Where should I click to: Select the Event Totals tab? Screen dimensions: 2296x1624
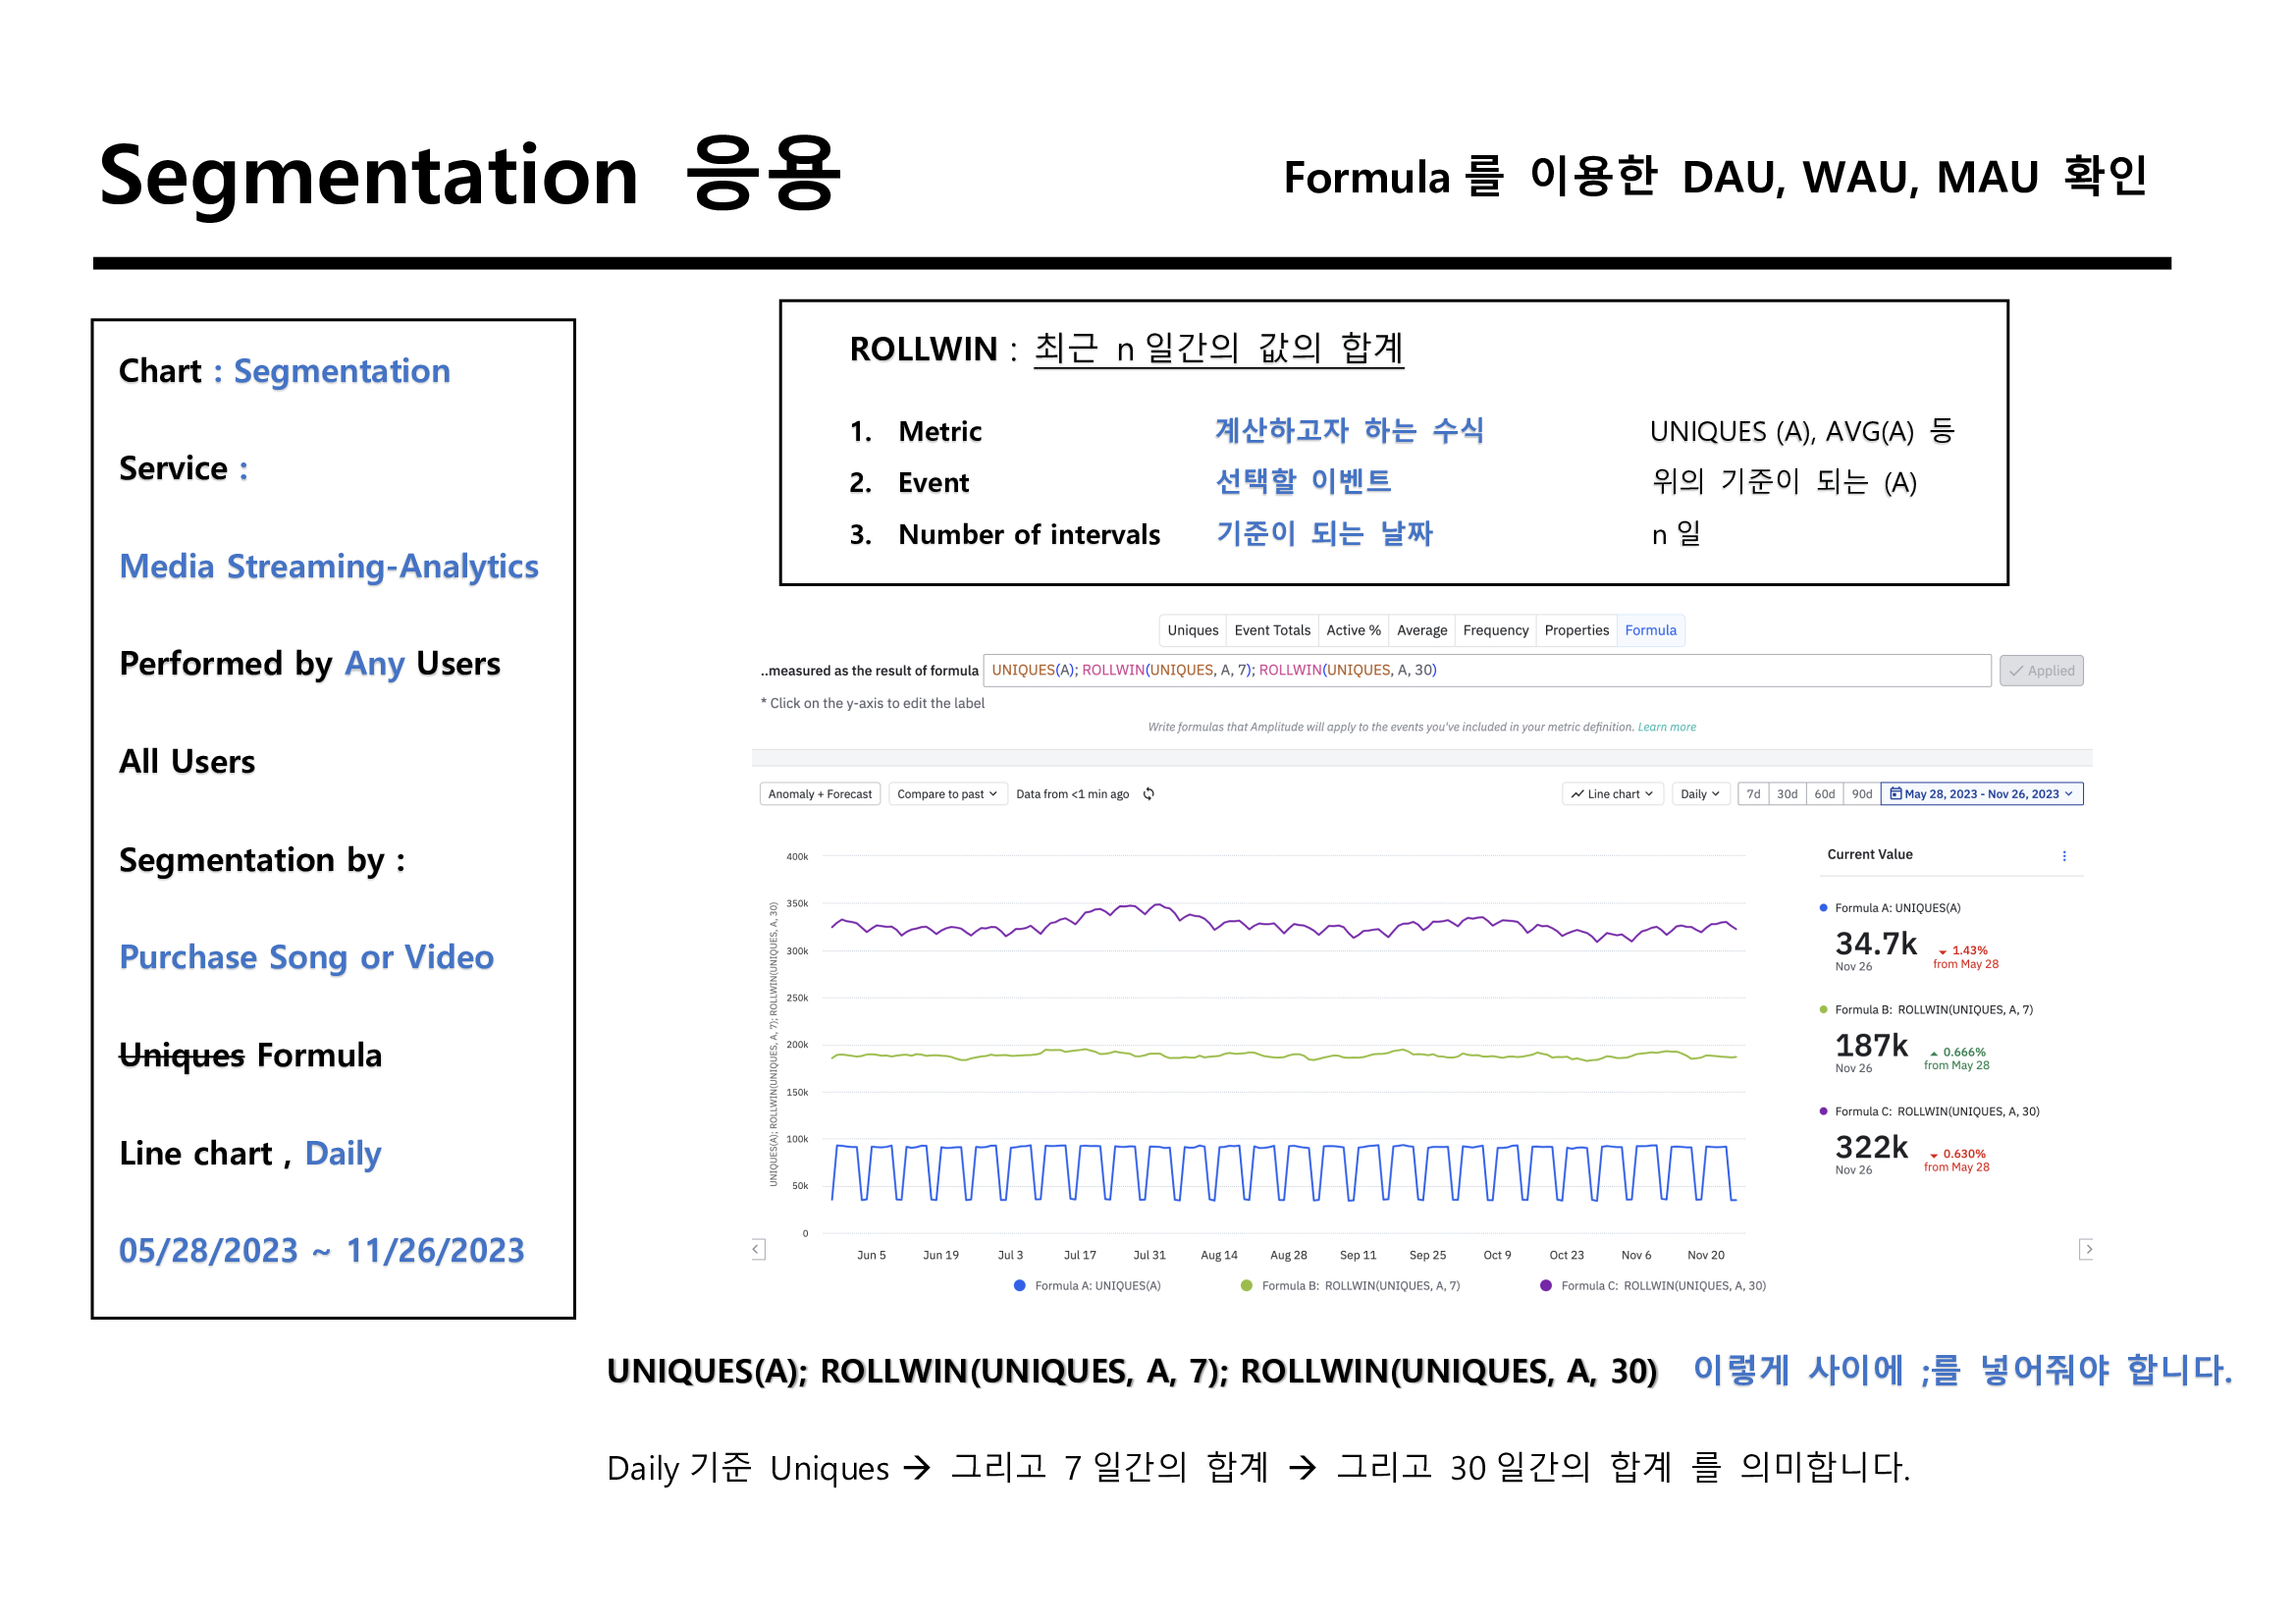[1272, 630]
